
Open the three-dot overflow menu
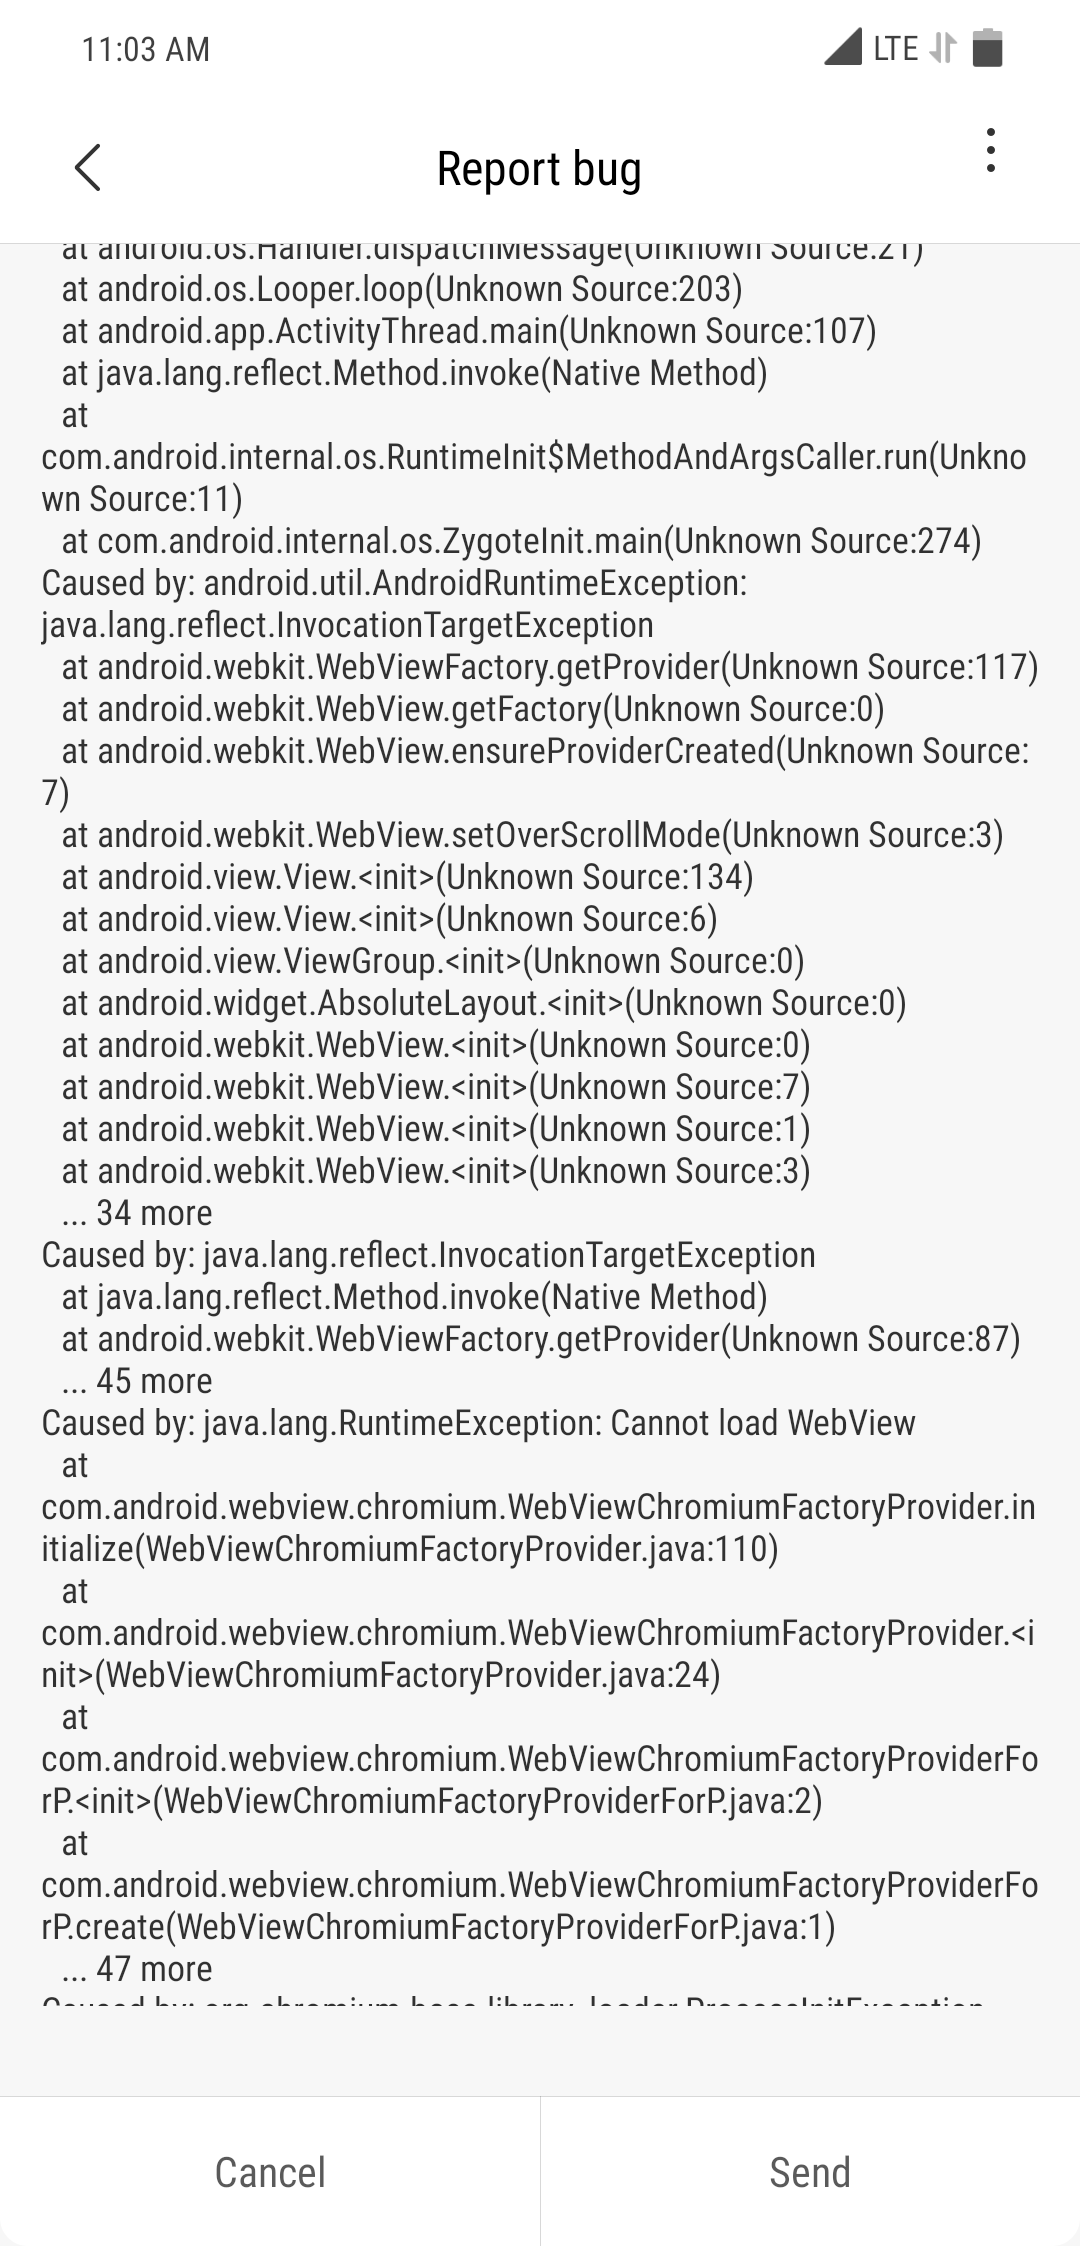pyautogui.click(x=990, y=151)
